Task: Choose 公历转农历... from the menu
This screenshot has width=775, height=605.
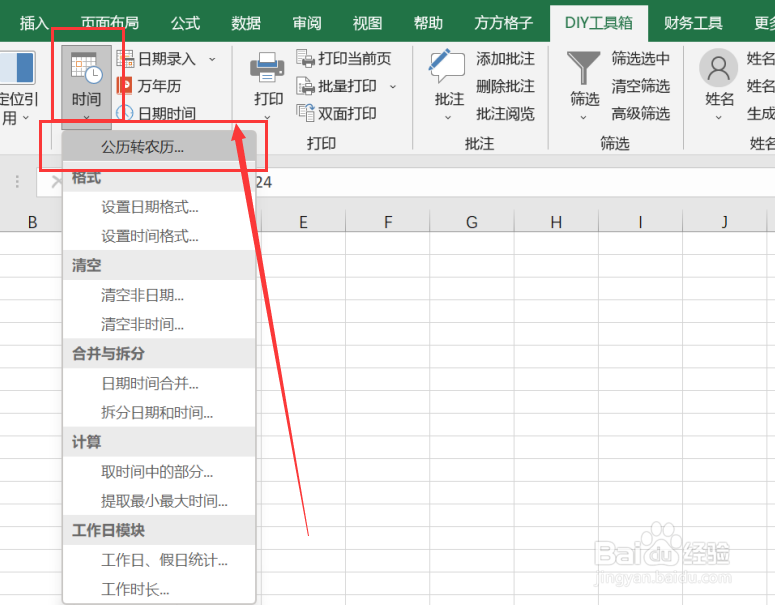Action: 159,147
